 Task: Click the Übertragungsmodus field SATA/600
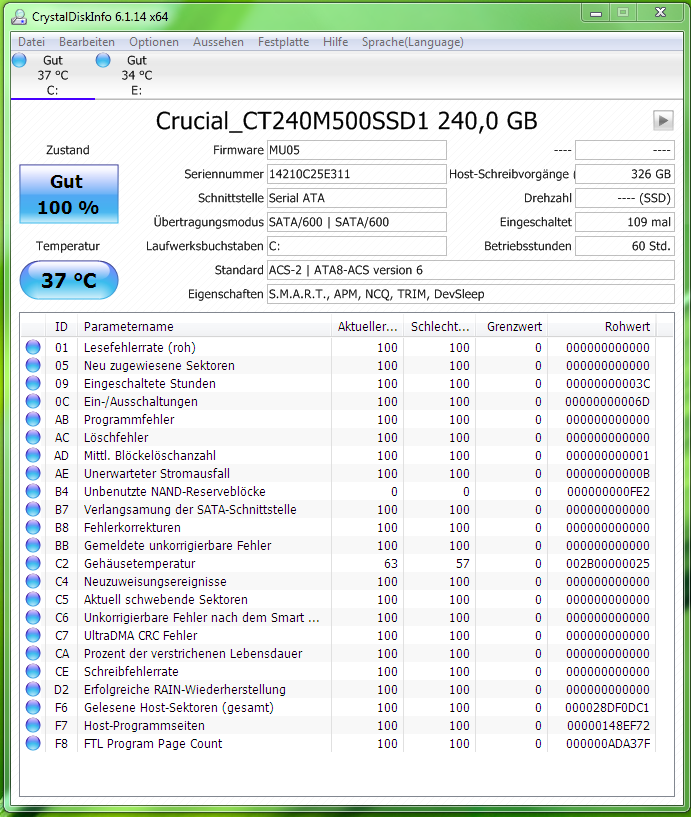point(356,222)
